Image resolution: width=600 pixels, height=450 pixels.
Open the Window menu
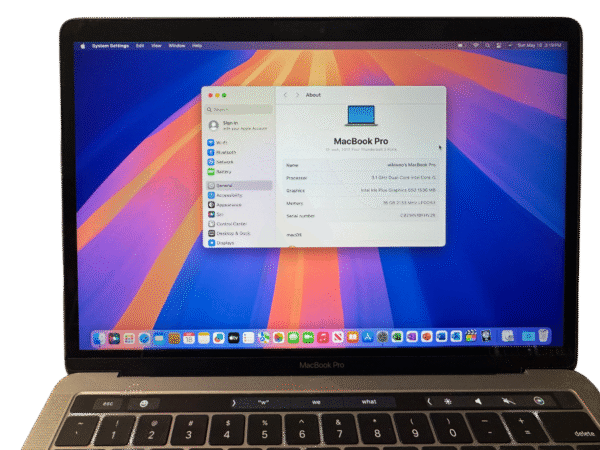click(177, 46)
